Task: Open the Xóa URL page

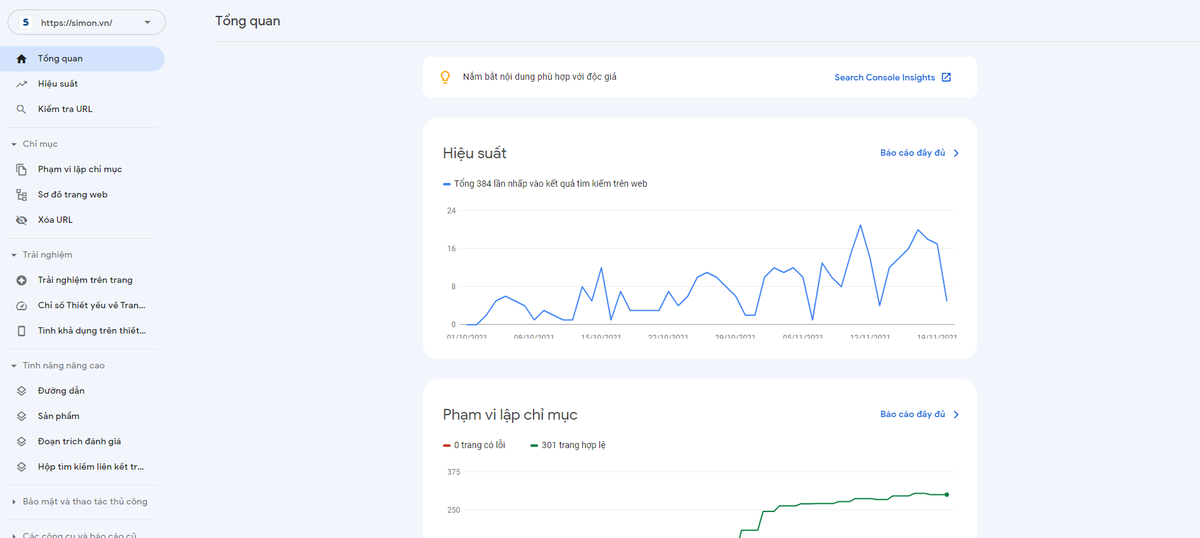Action: 82,220
